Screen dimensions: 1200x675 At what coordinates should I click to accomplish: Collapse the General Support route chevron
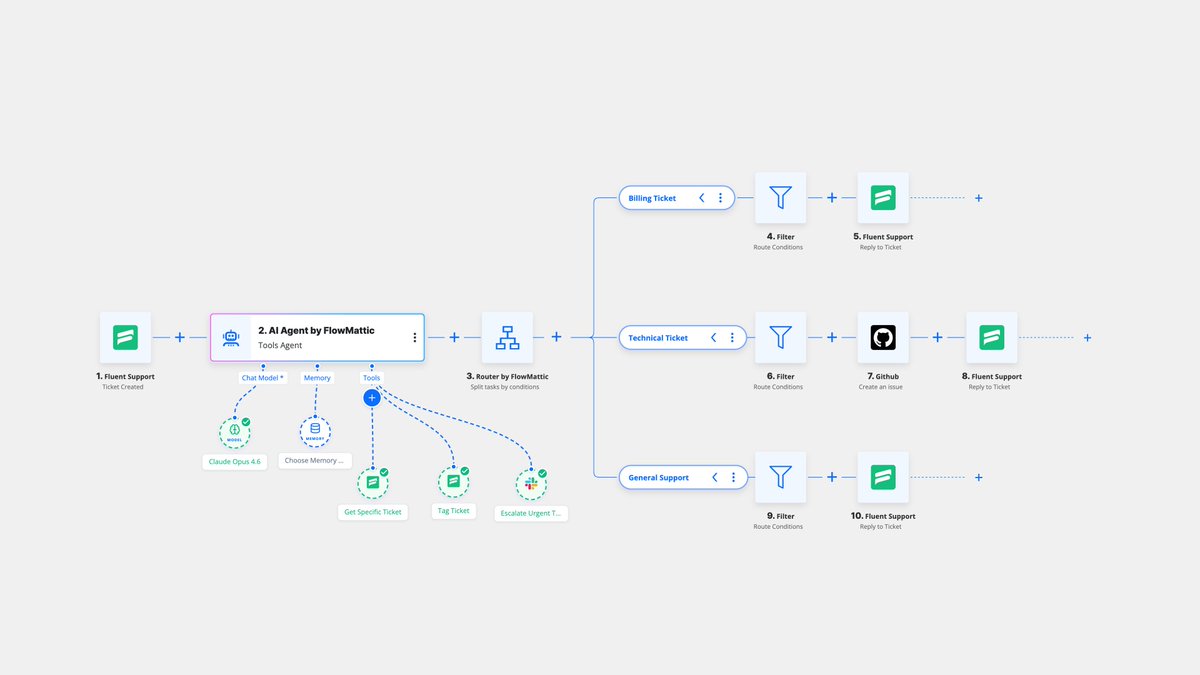coord(715,477)
